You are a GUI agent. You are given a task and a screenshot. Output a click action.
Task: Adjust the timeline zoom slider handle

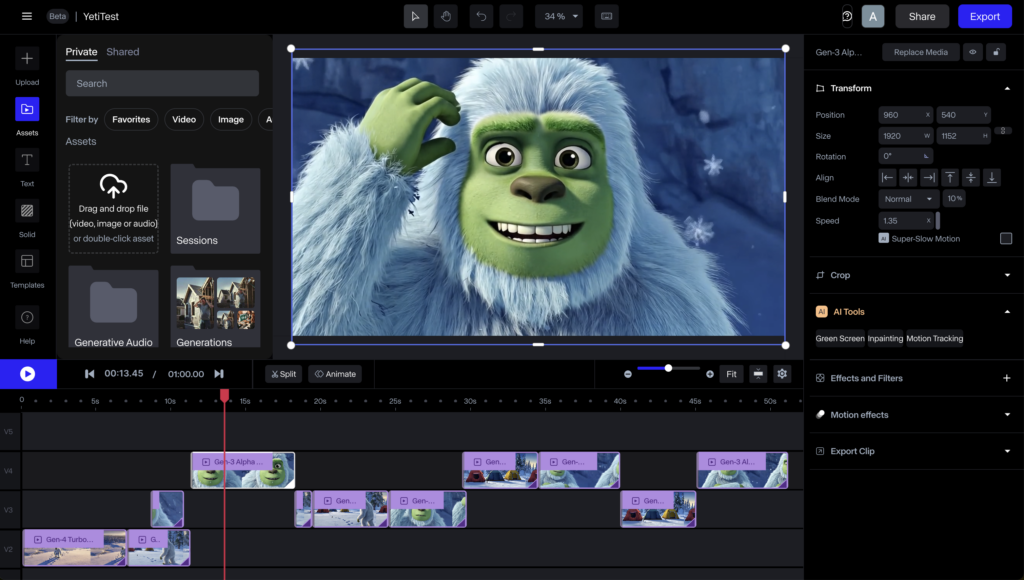tap(668, 368)
